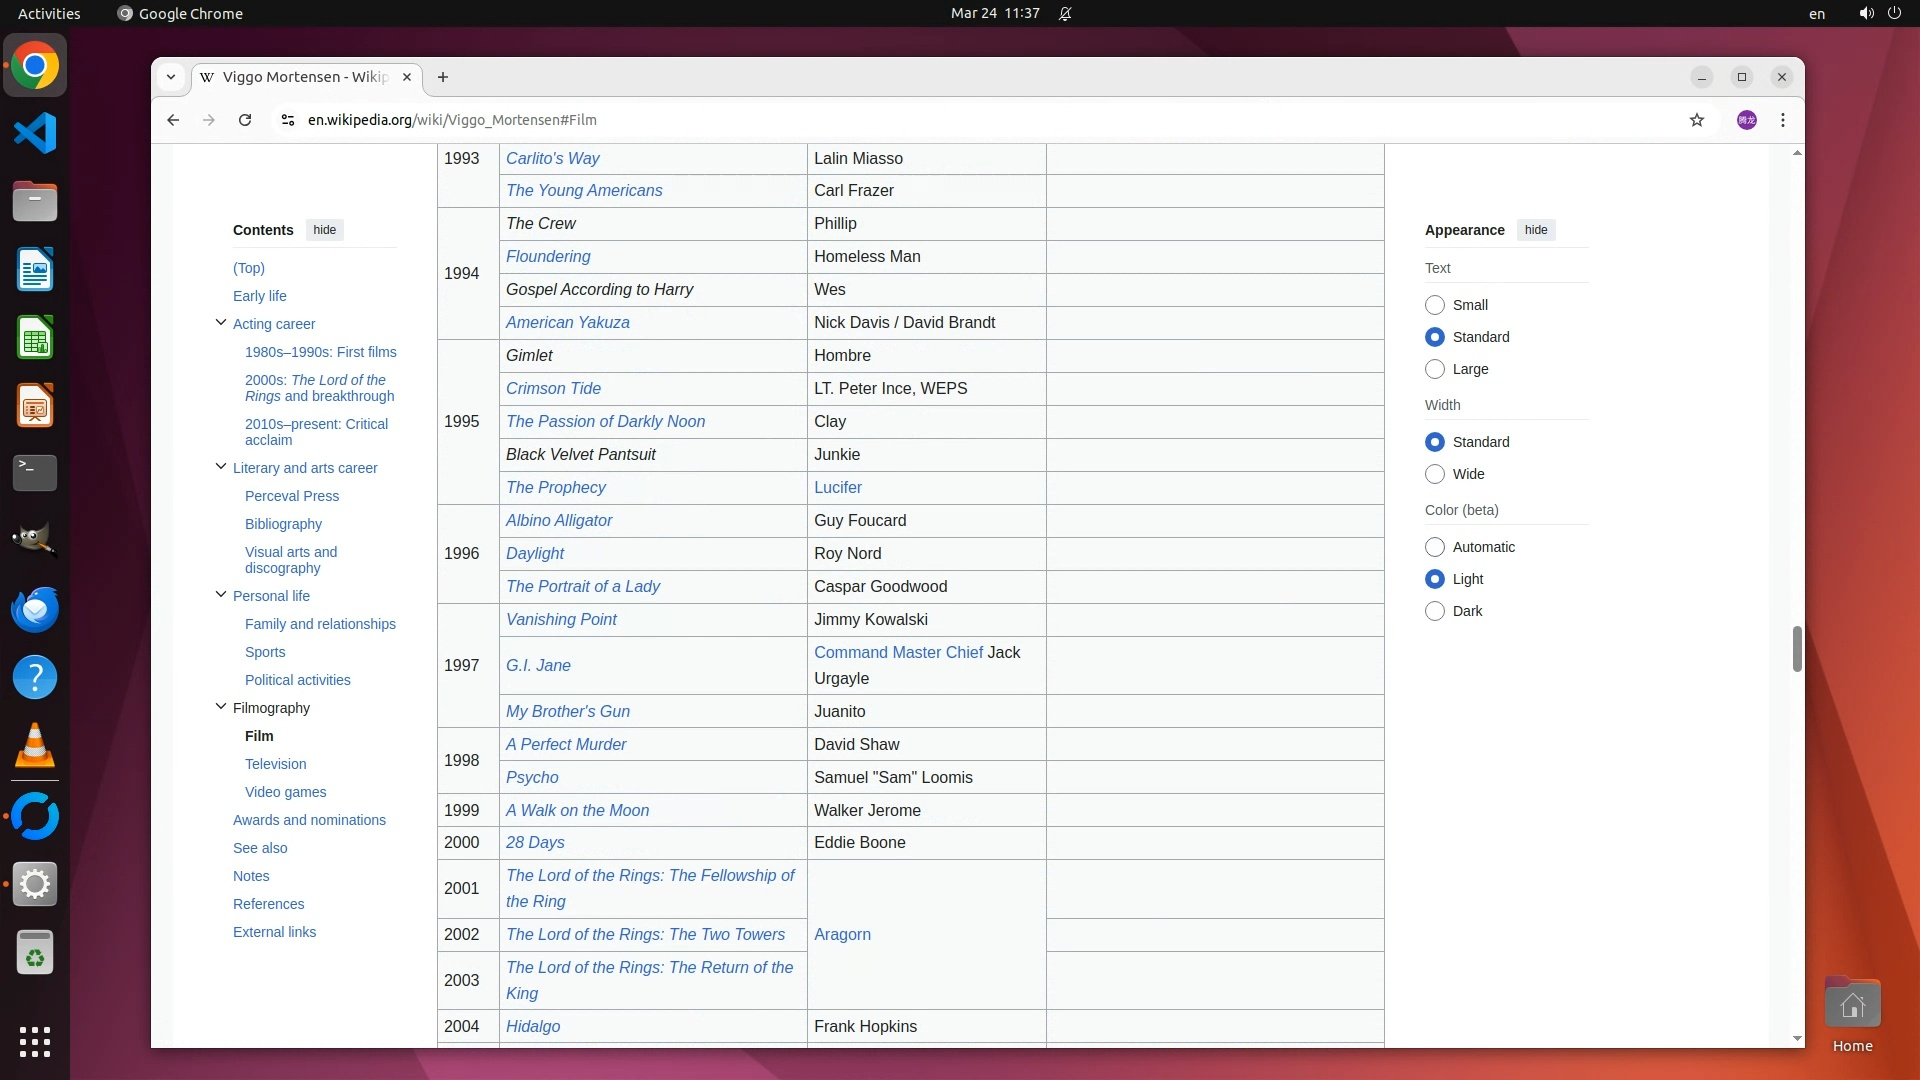Hide the Appearance panel

click(x=1536, y=230)
